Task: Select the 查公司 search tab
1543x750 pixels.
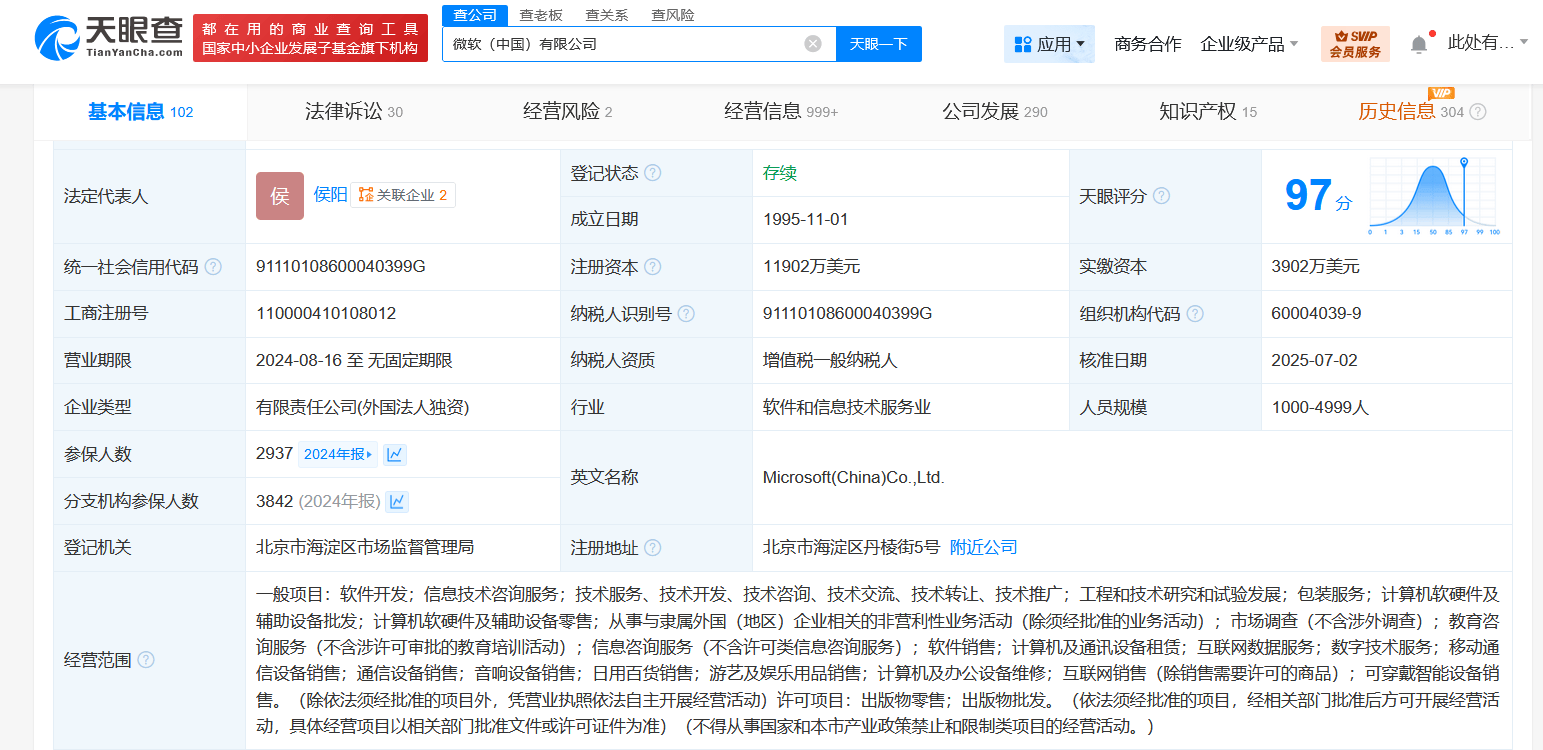Action: tap(475, 15)
